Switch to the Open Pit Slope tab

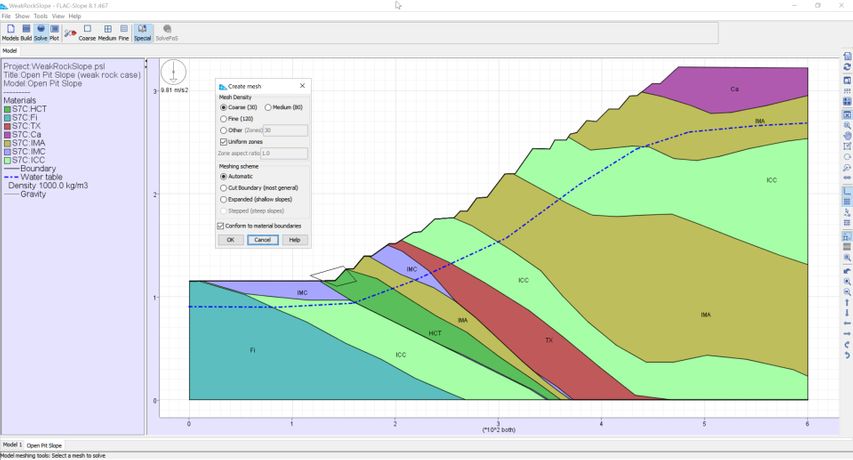(x=44, y=445)
